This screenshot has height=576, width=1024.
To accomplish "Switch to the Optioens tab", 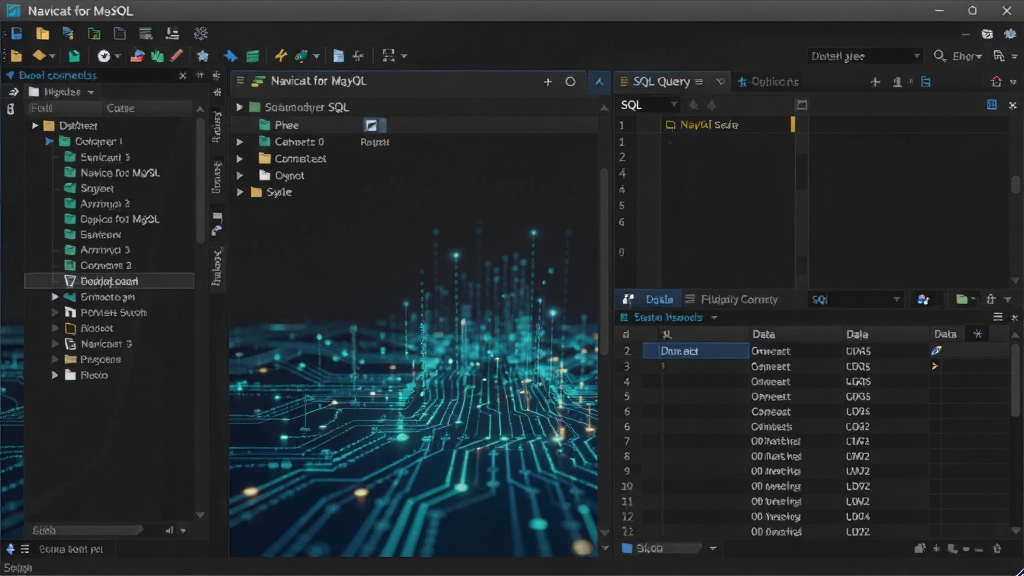I will (767, 82).
